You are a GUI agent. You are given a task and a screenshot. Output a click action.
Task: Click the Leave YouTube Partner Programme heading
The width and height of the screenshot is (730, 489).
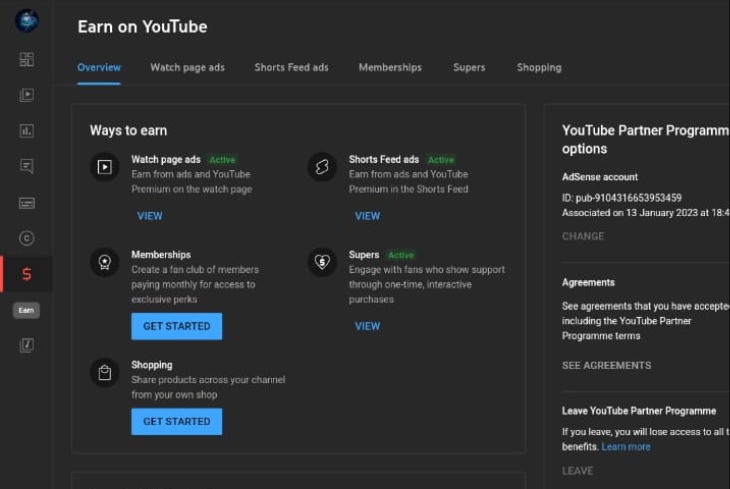(639, 411)
